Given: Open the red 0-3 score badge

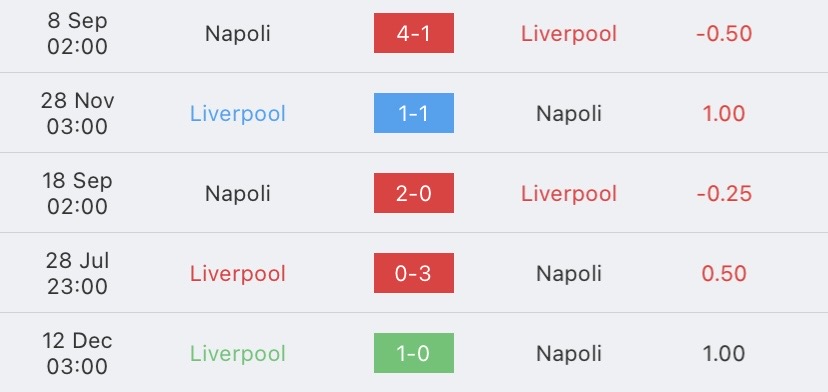Looking at the screenshot, I should 413,273.
